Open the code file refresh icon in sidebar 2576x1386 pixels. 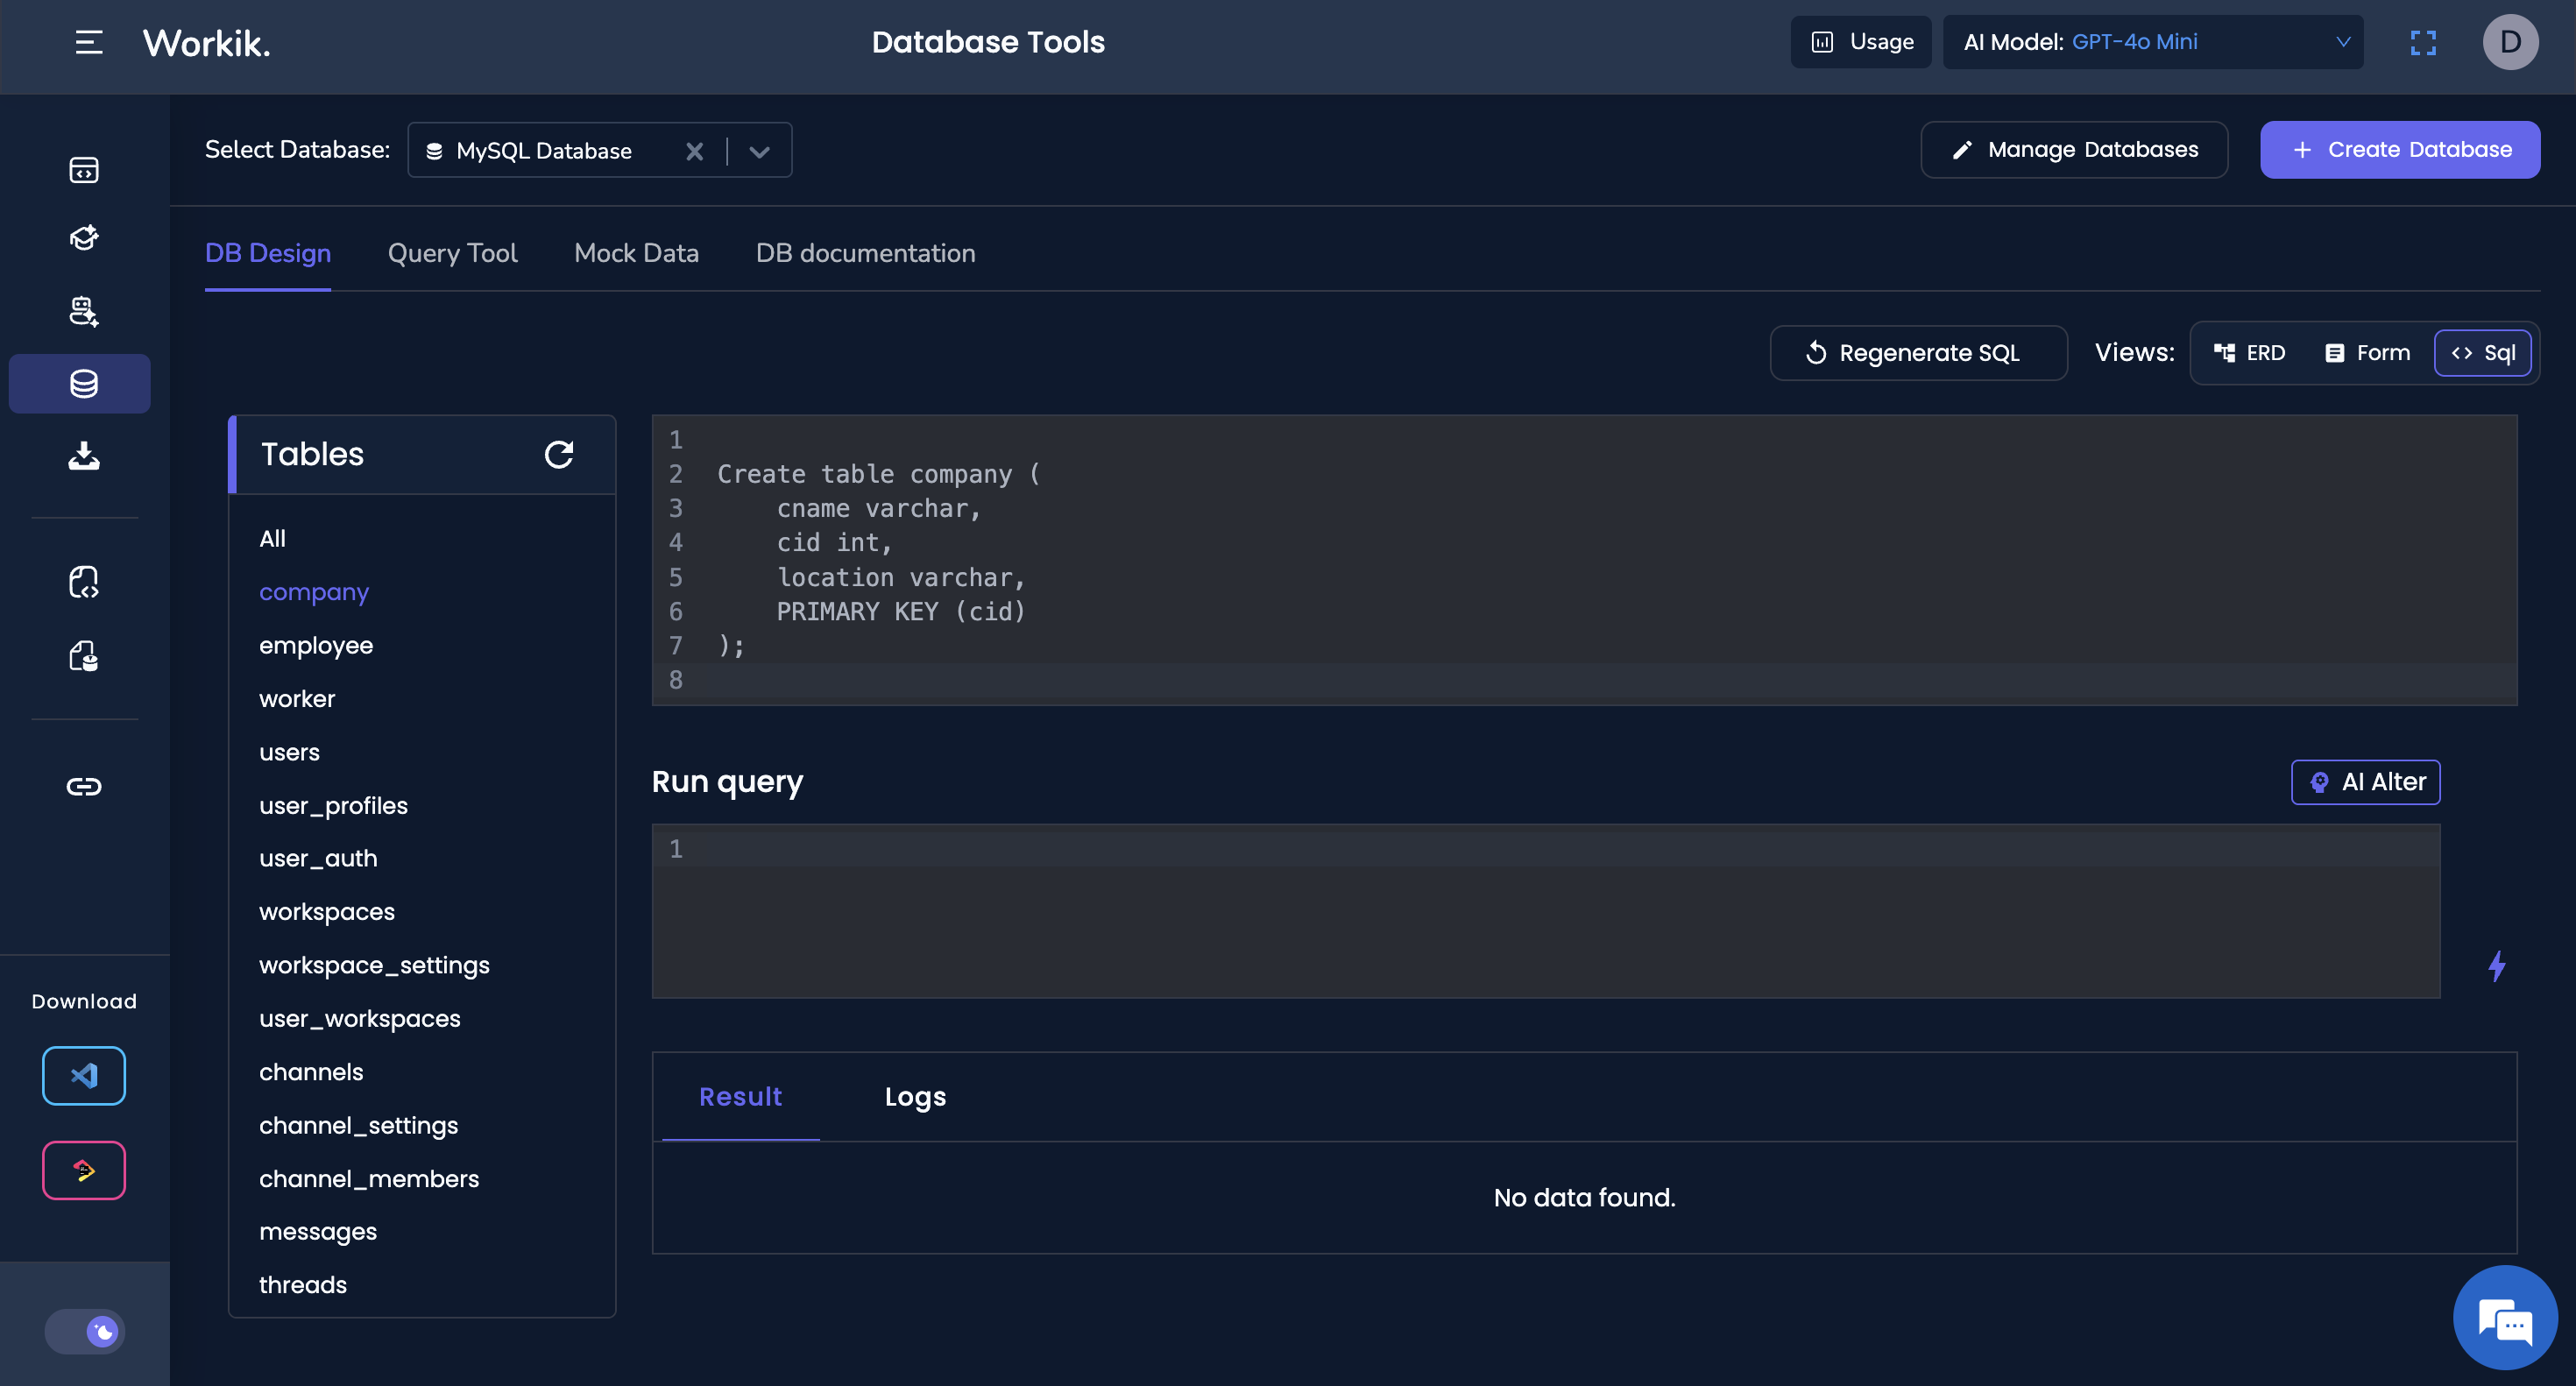click(x=84, y=582)
